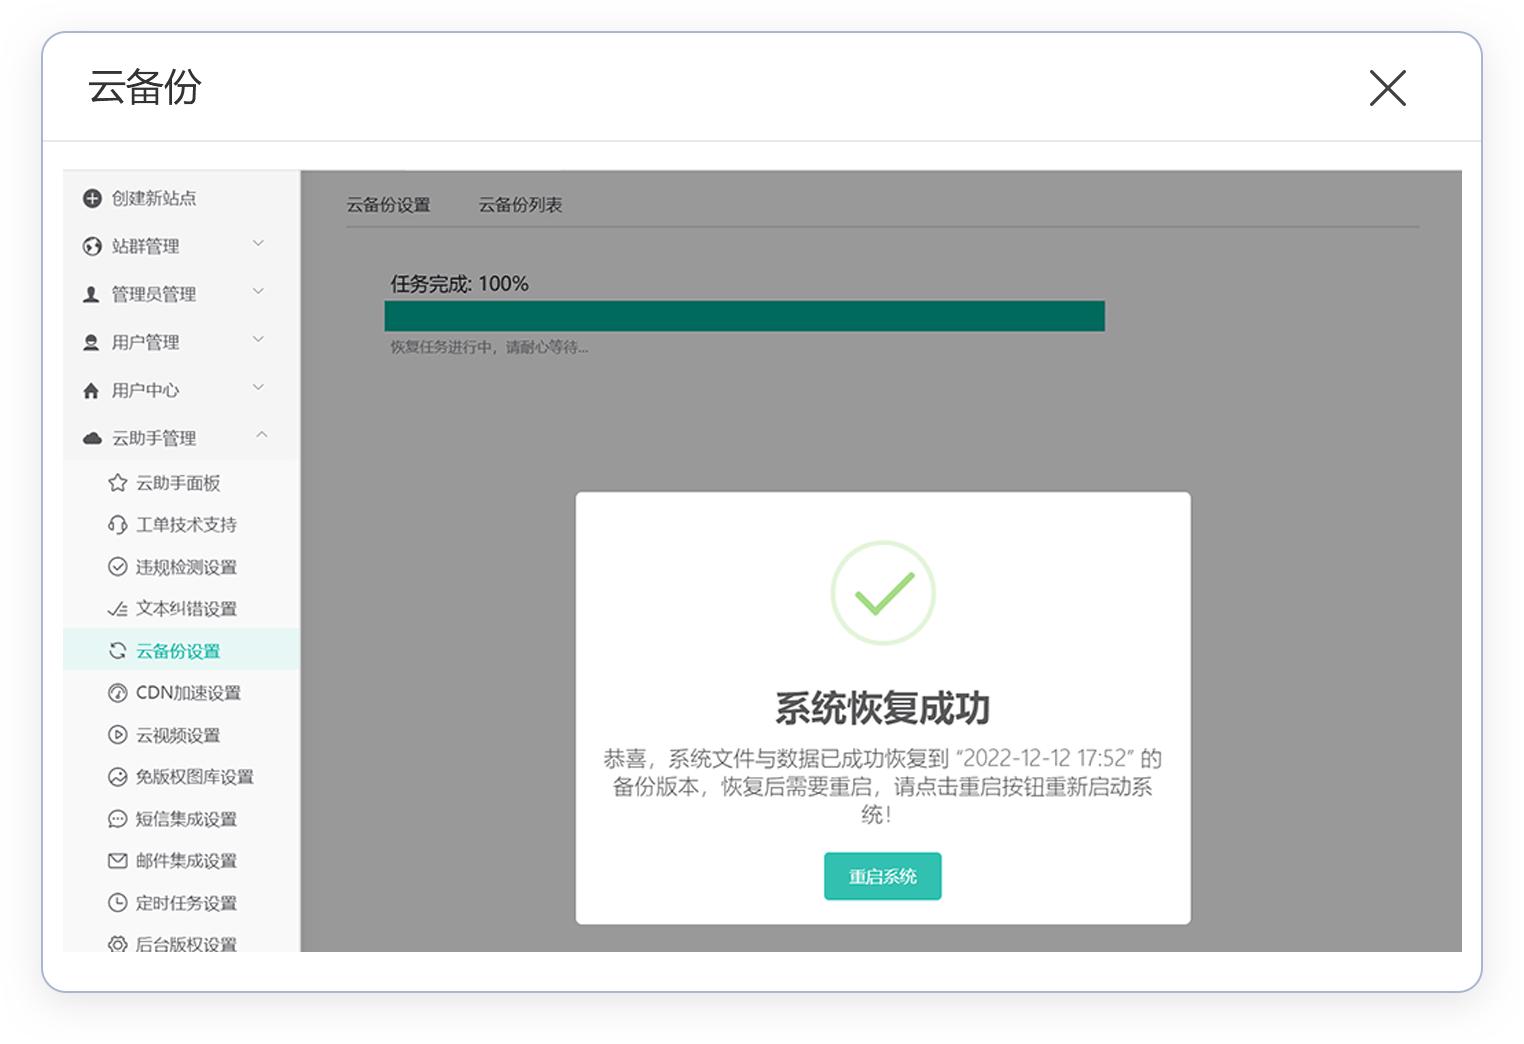Click the 创建新站点 plus icon
The height and width of the screenshot is (1044, 1524).
pyautogui.click(x=91, y=199)
